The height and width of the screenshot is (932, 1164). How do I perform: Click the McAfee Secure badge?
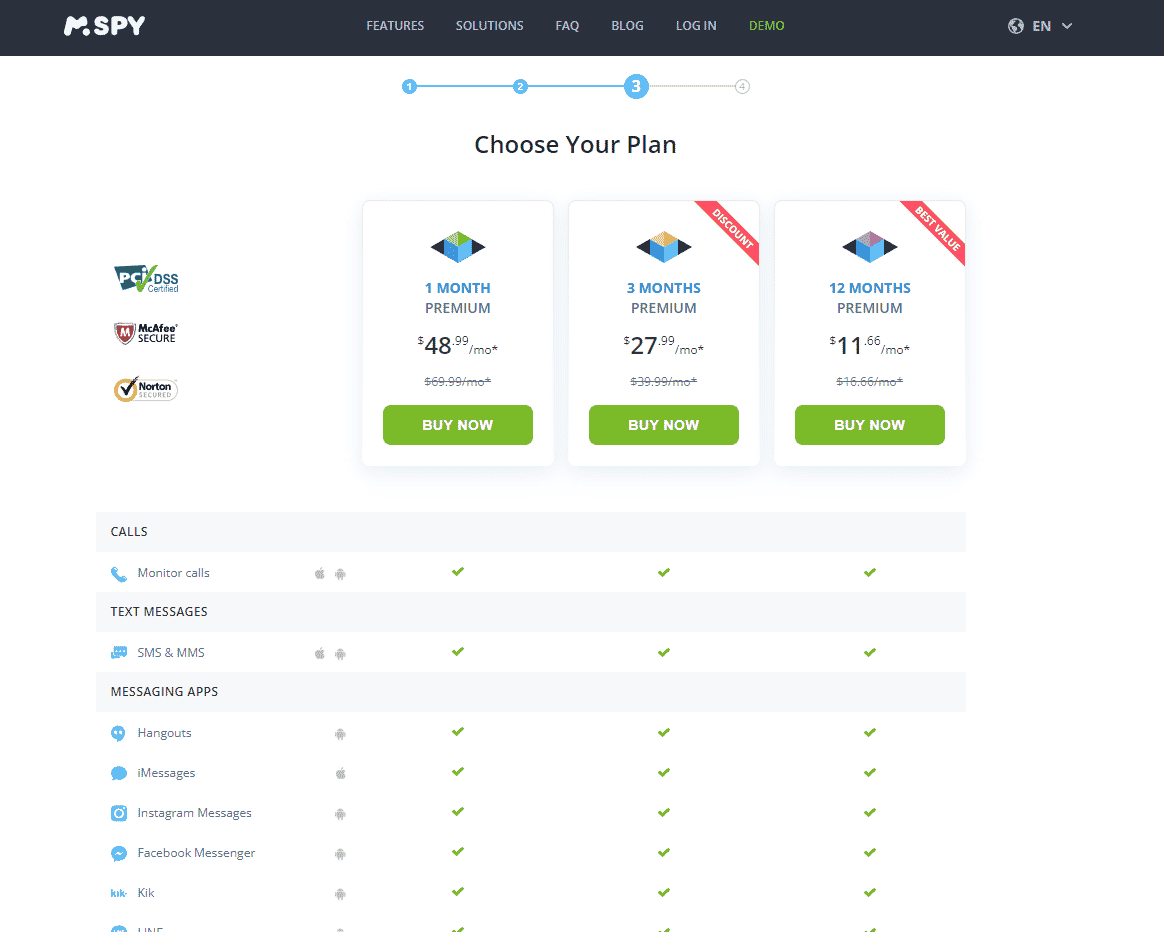pos(146,333)
